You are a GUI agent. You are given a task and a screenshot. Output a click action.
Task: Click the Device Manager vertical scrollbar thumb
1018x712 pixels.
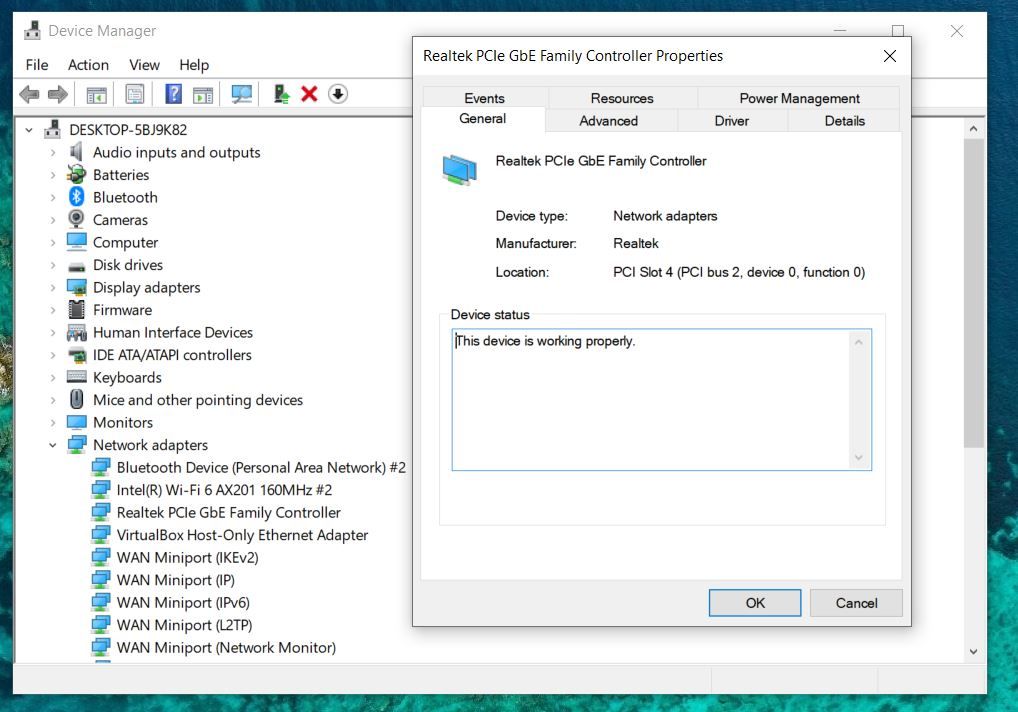pos(973,292)
